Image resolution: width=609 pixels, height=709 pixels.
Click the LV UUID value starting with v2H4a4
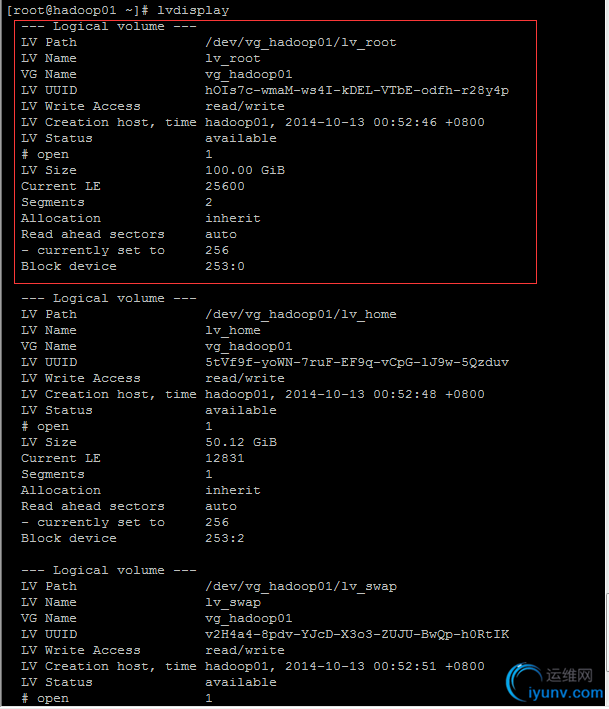point(356,634)
